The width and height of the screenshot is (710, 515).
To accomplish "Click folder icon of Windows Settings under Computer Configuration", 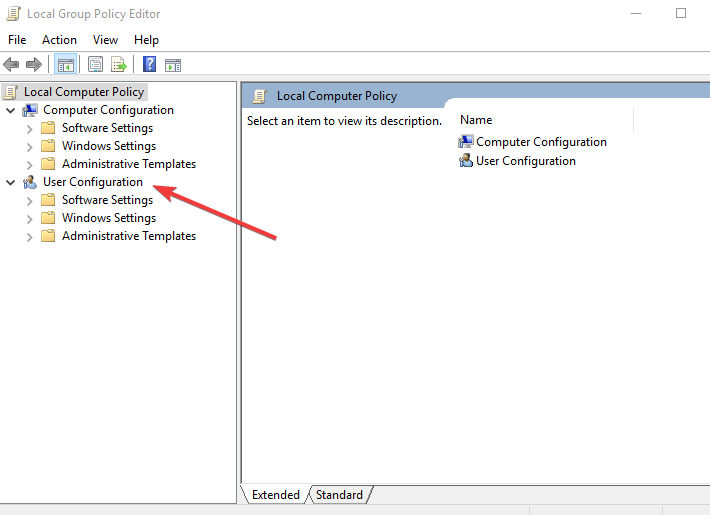I will pyautogui.click(x=48, y=146).
